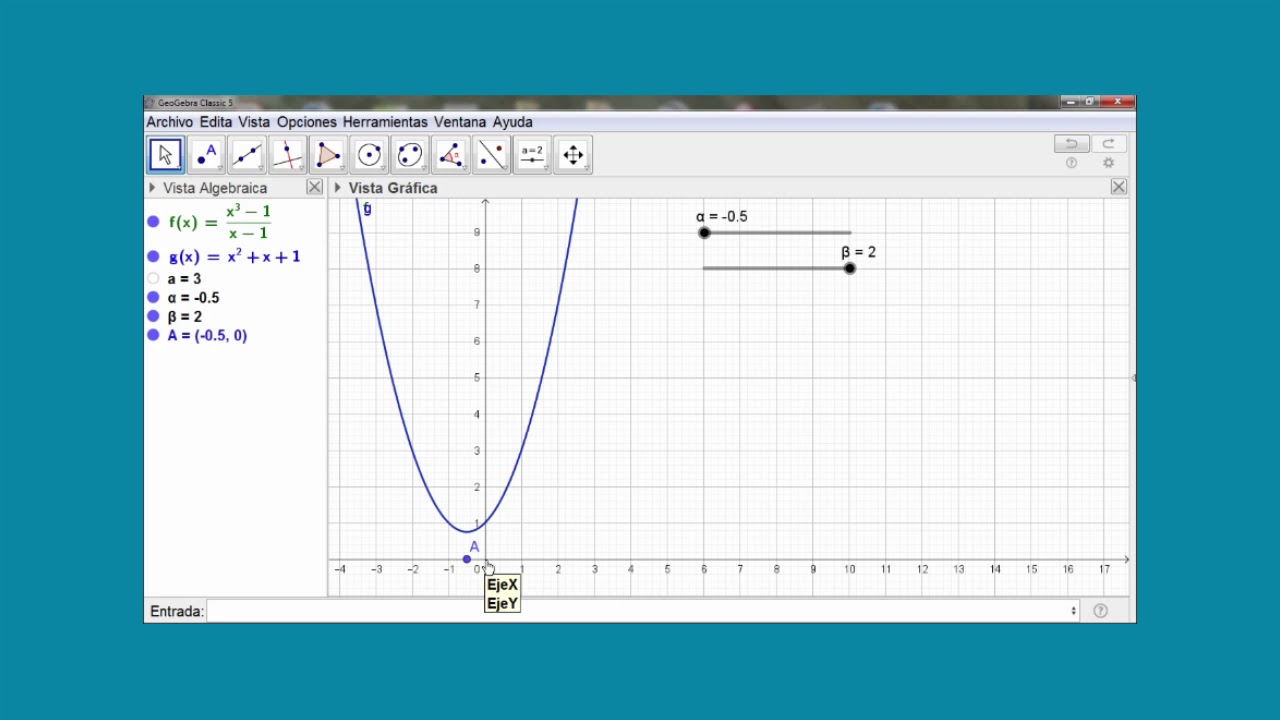Click the Vista Algebraica panel title
This screenshot has height=720, width=1280.
tap(215, 188)
